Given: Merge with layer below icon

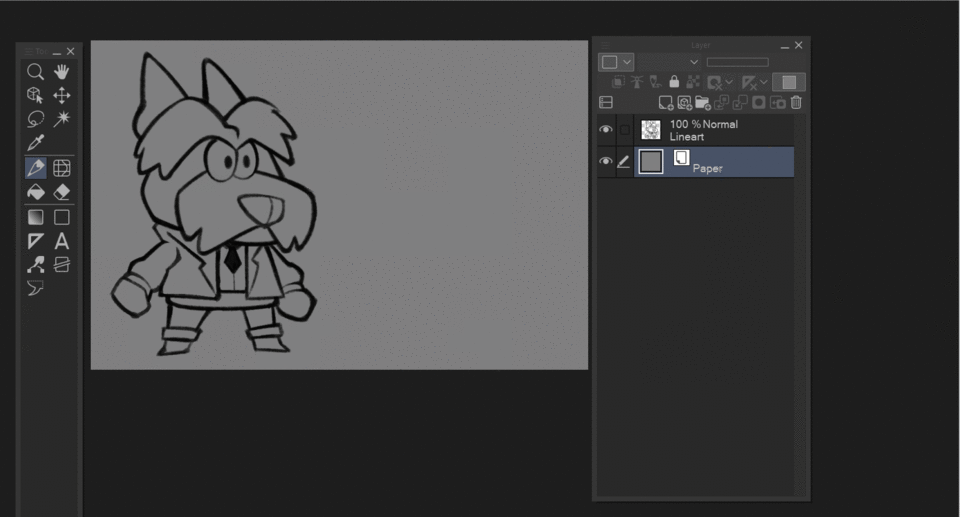Looking at the screenshot, I should click(x=740, y=102).
